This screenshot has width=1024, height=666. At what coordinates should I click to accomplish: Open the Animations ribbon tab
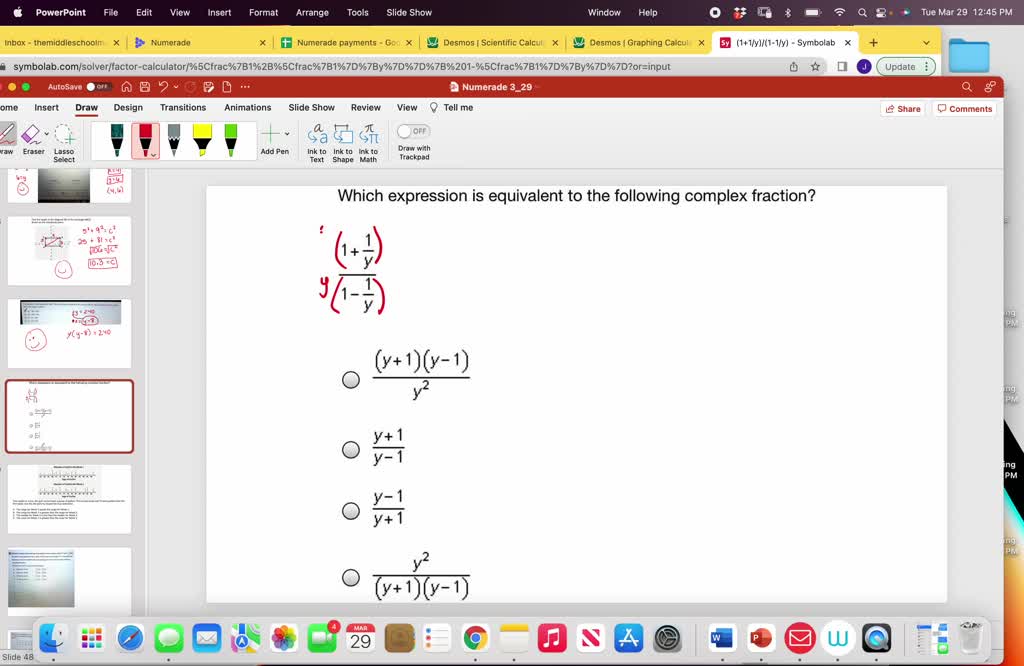pos(248,108)
